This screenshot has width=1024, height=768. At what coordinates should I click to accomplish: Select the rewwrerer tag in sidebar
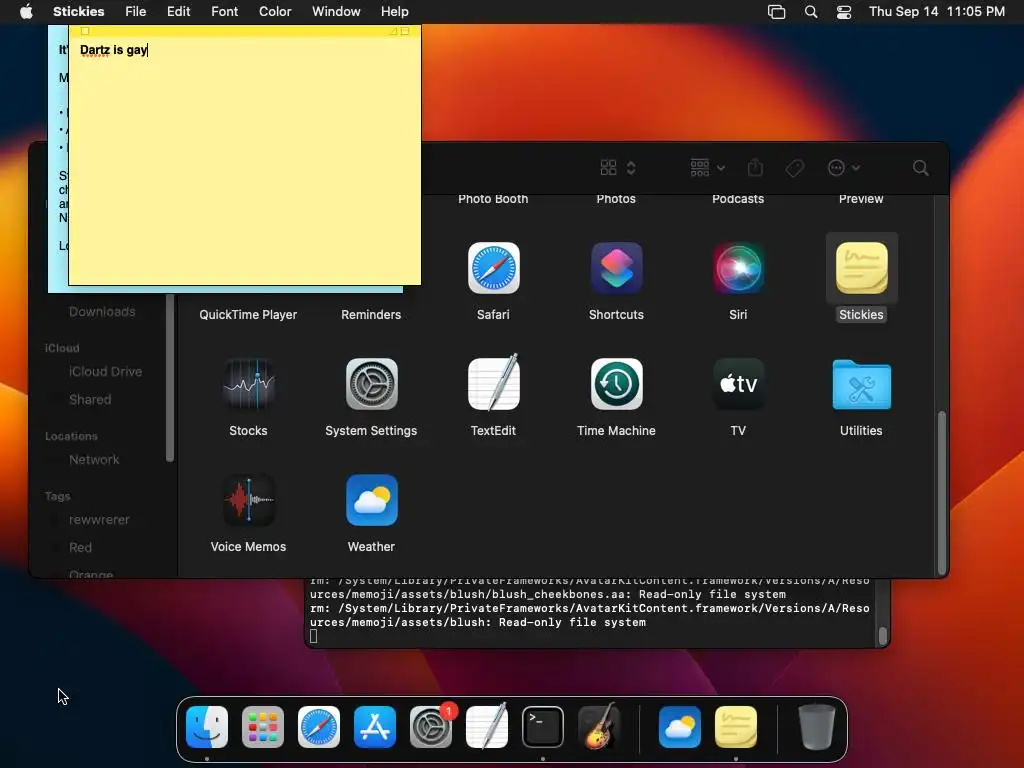[x=99, y=520]
